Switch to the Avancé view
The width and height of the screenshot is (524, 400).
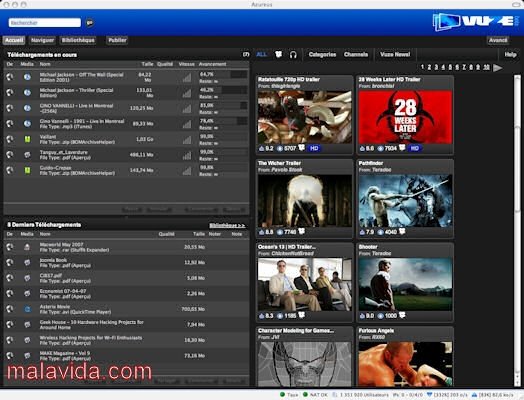(498, 40)
